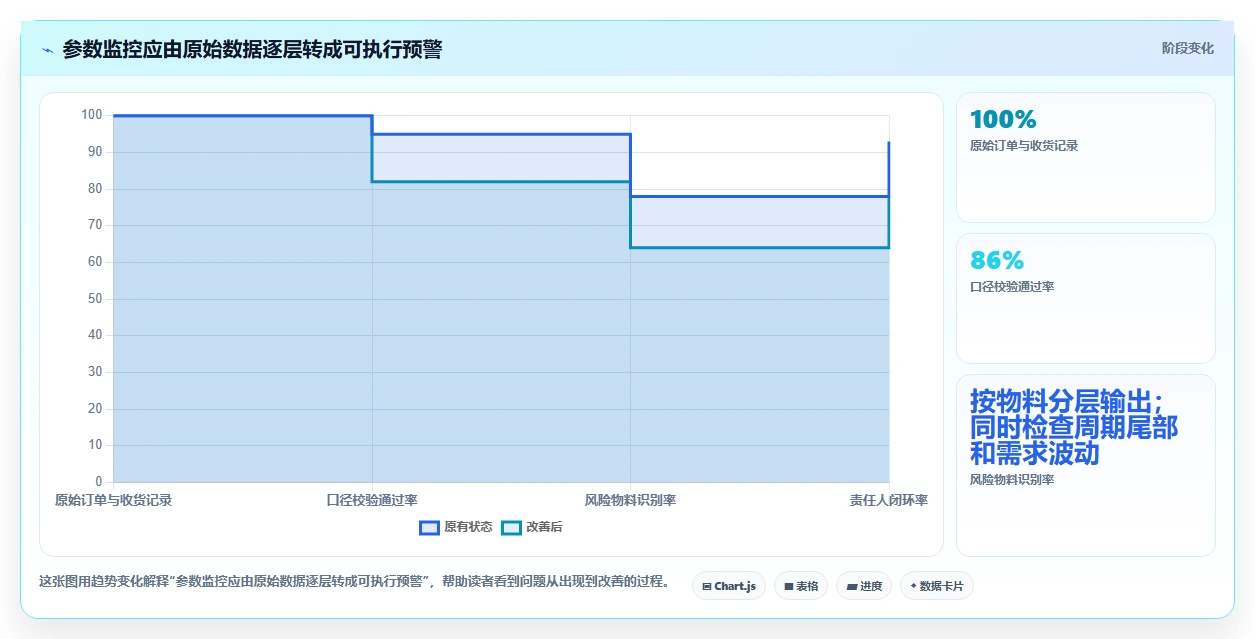
Task: Click x-axis label 口径校验通过率
Action: click(372, 500)
